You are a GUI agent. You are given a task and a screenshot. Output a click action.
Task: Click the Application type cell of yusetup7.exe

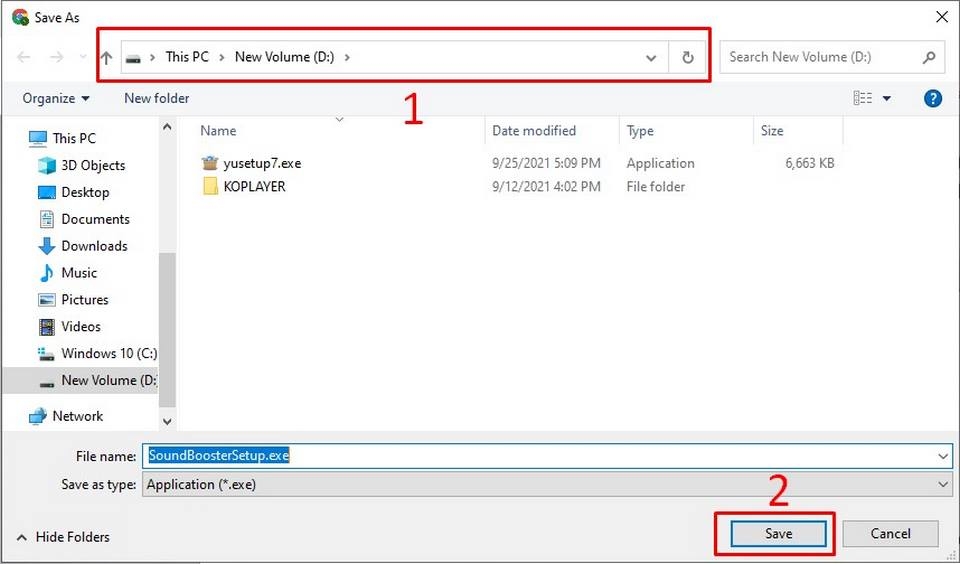[660, 163]
